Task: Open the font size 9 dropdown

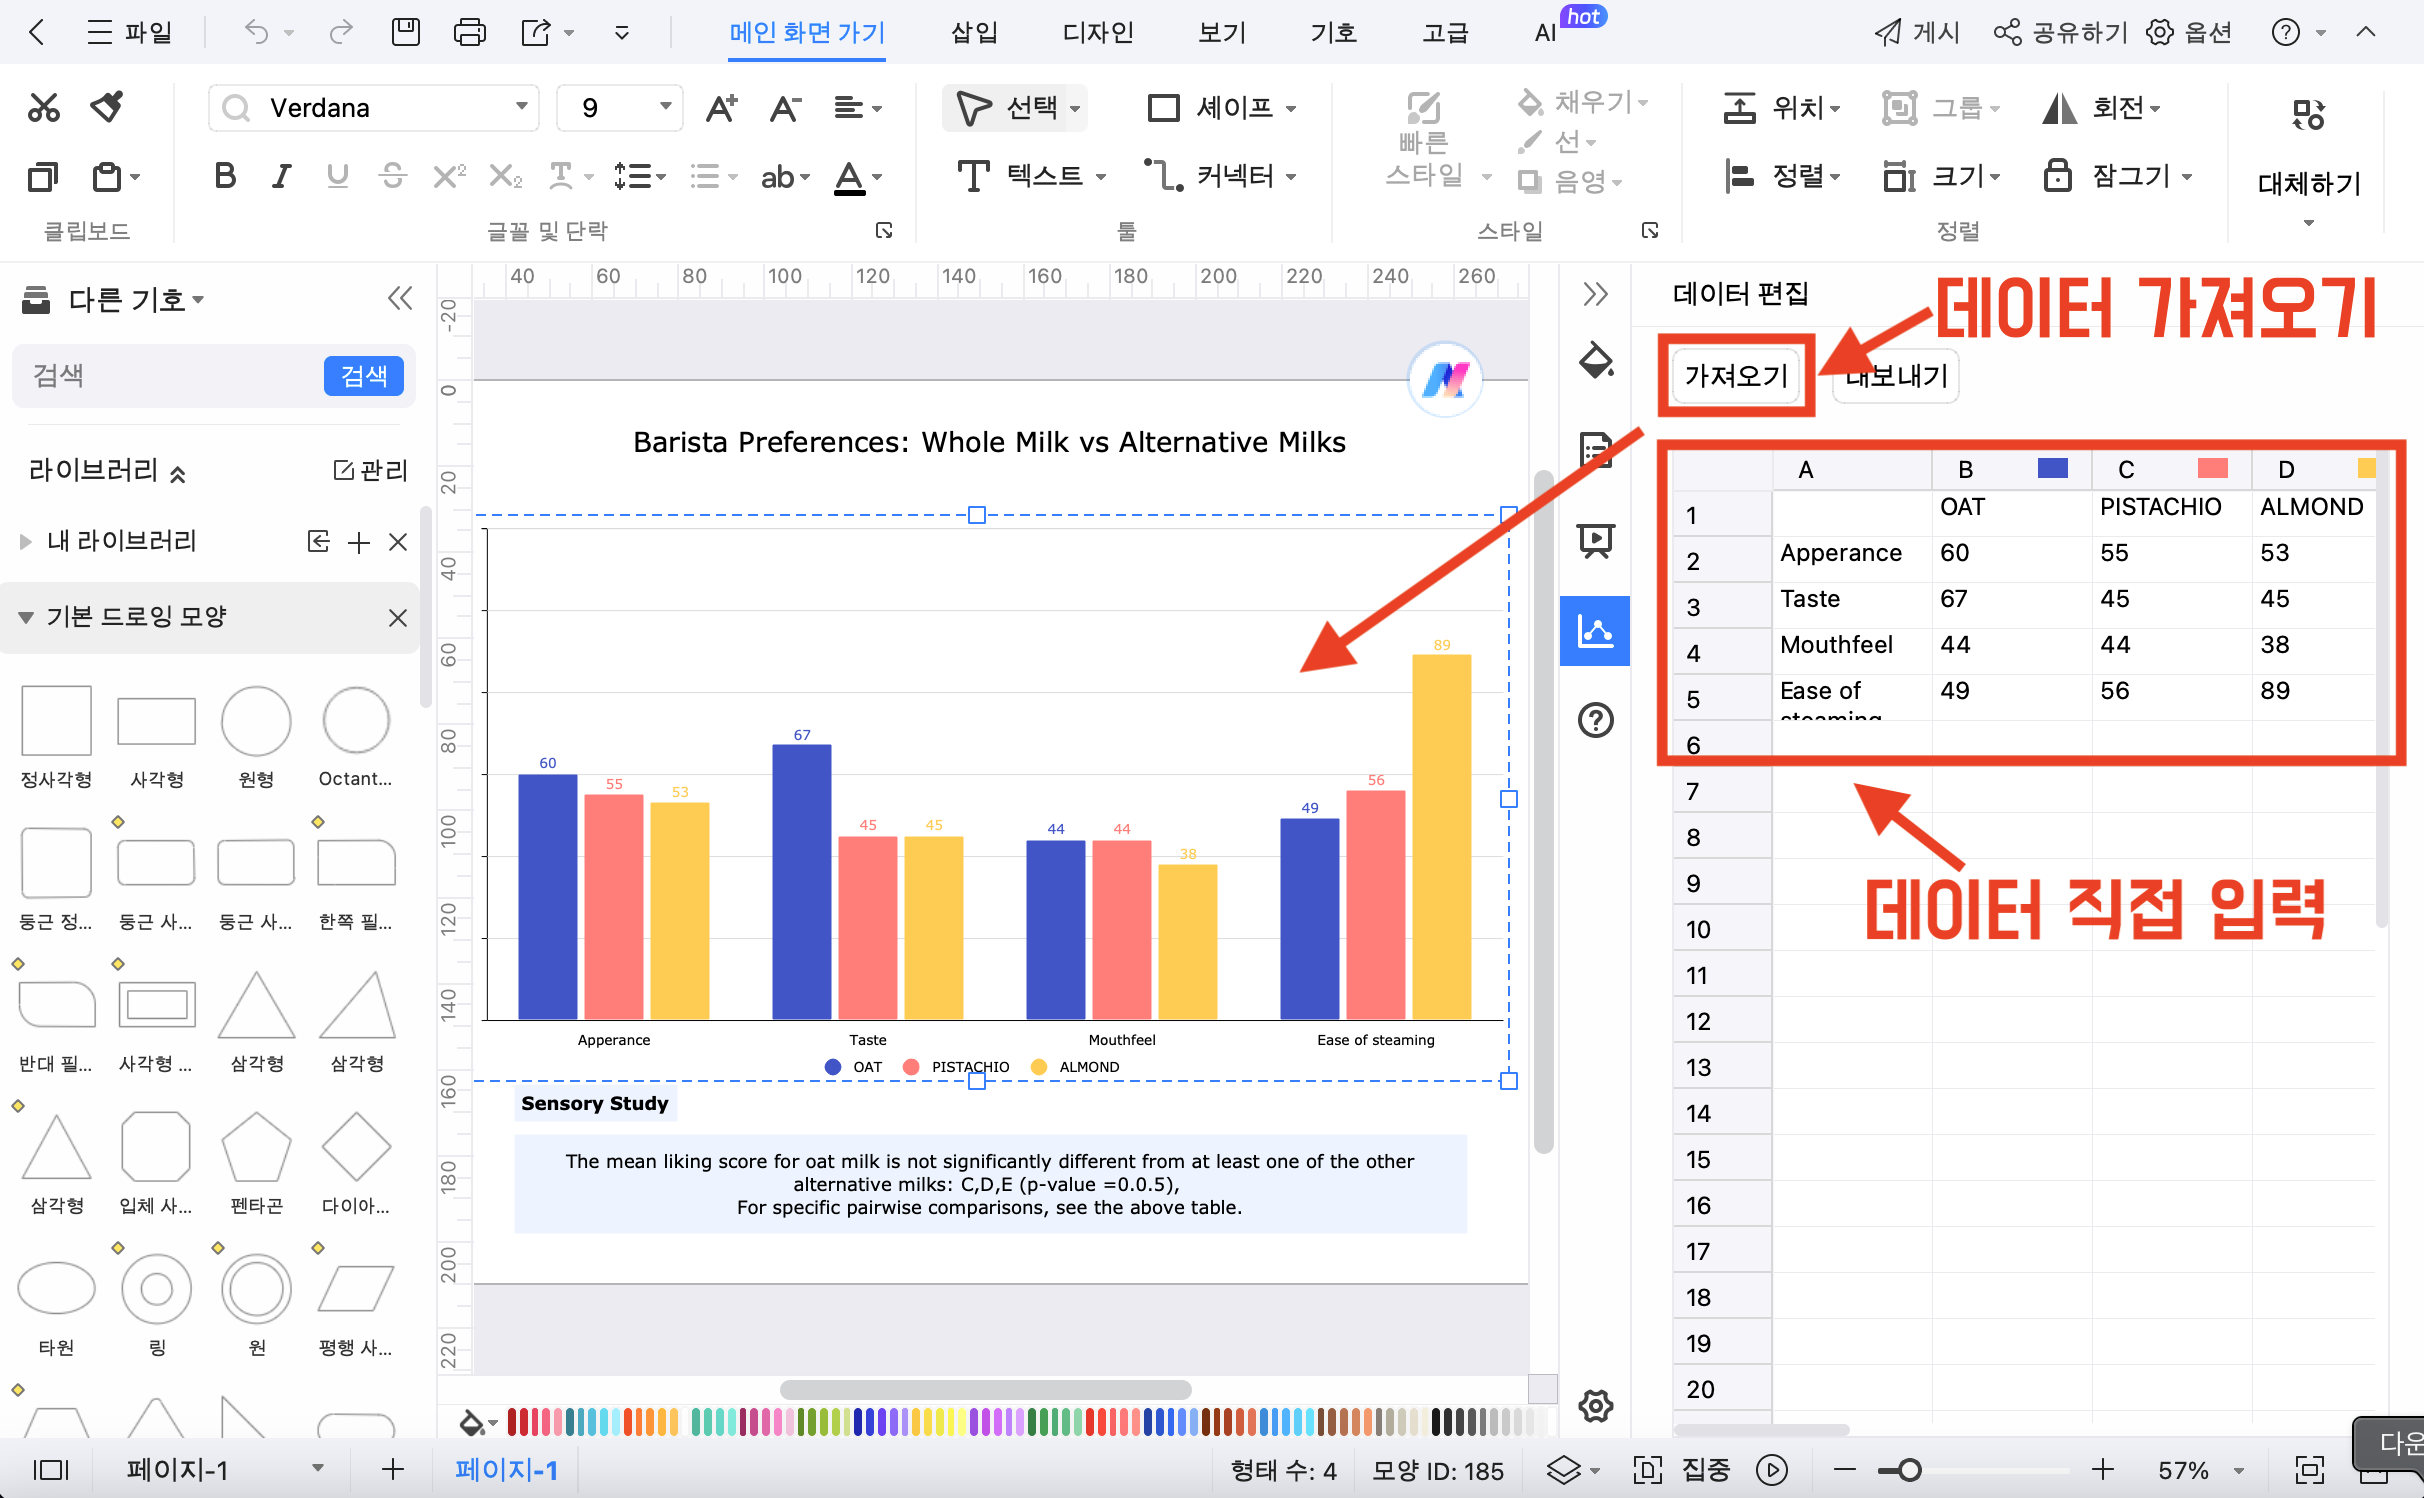Action: 665,107
